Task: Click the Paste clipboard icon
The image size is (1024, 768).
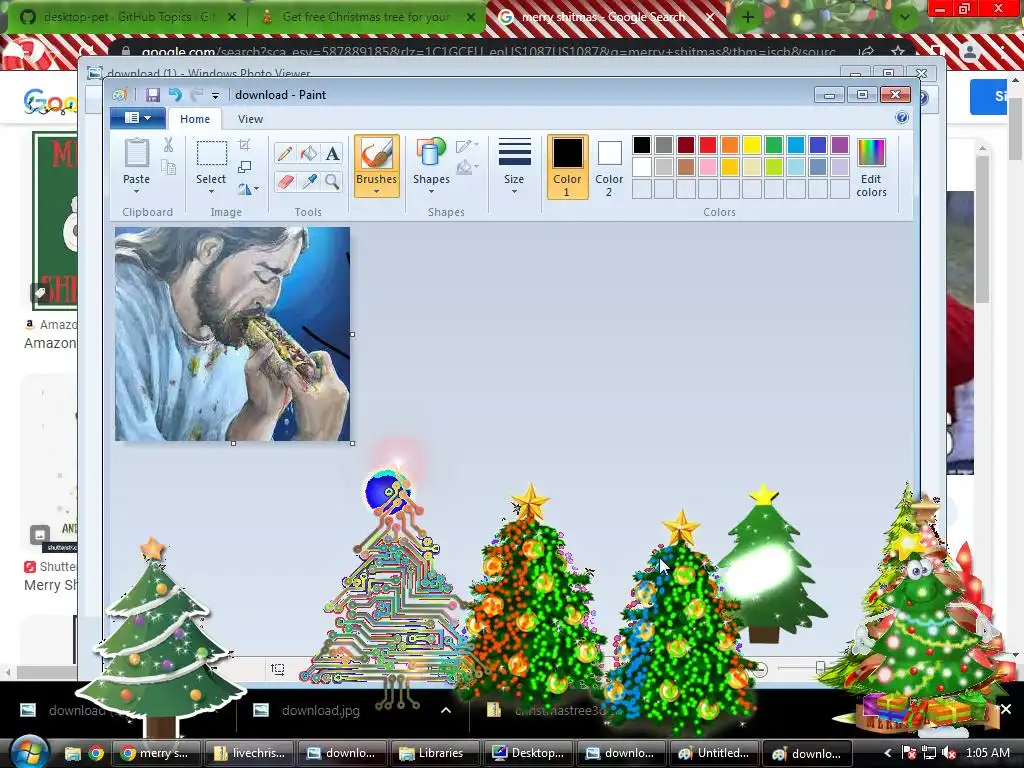Action: tap(136, 153)
